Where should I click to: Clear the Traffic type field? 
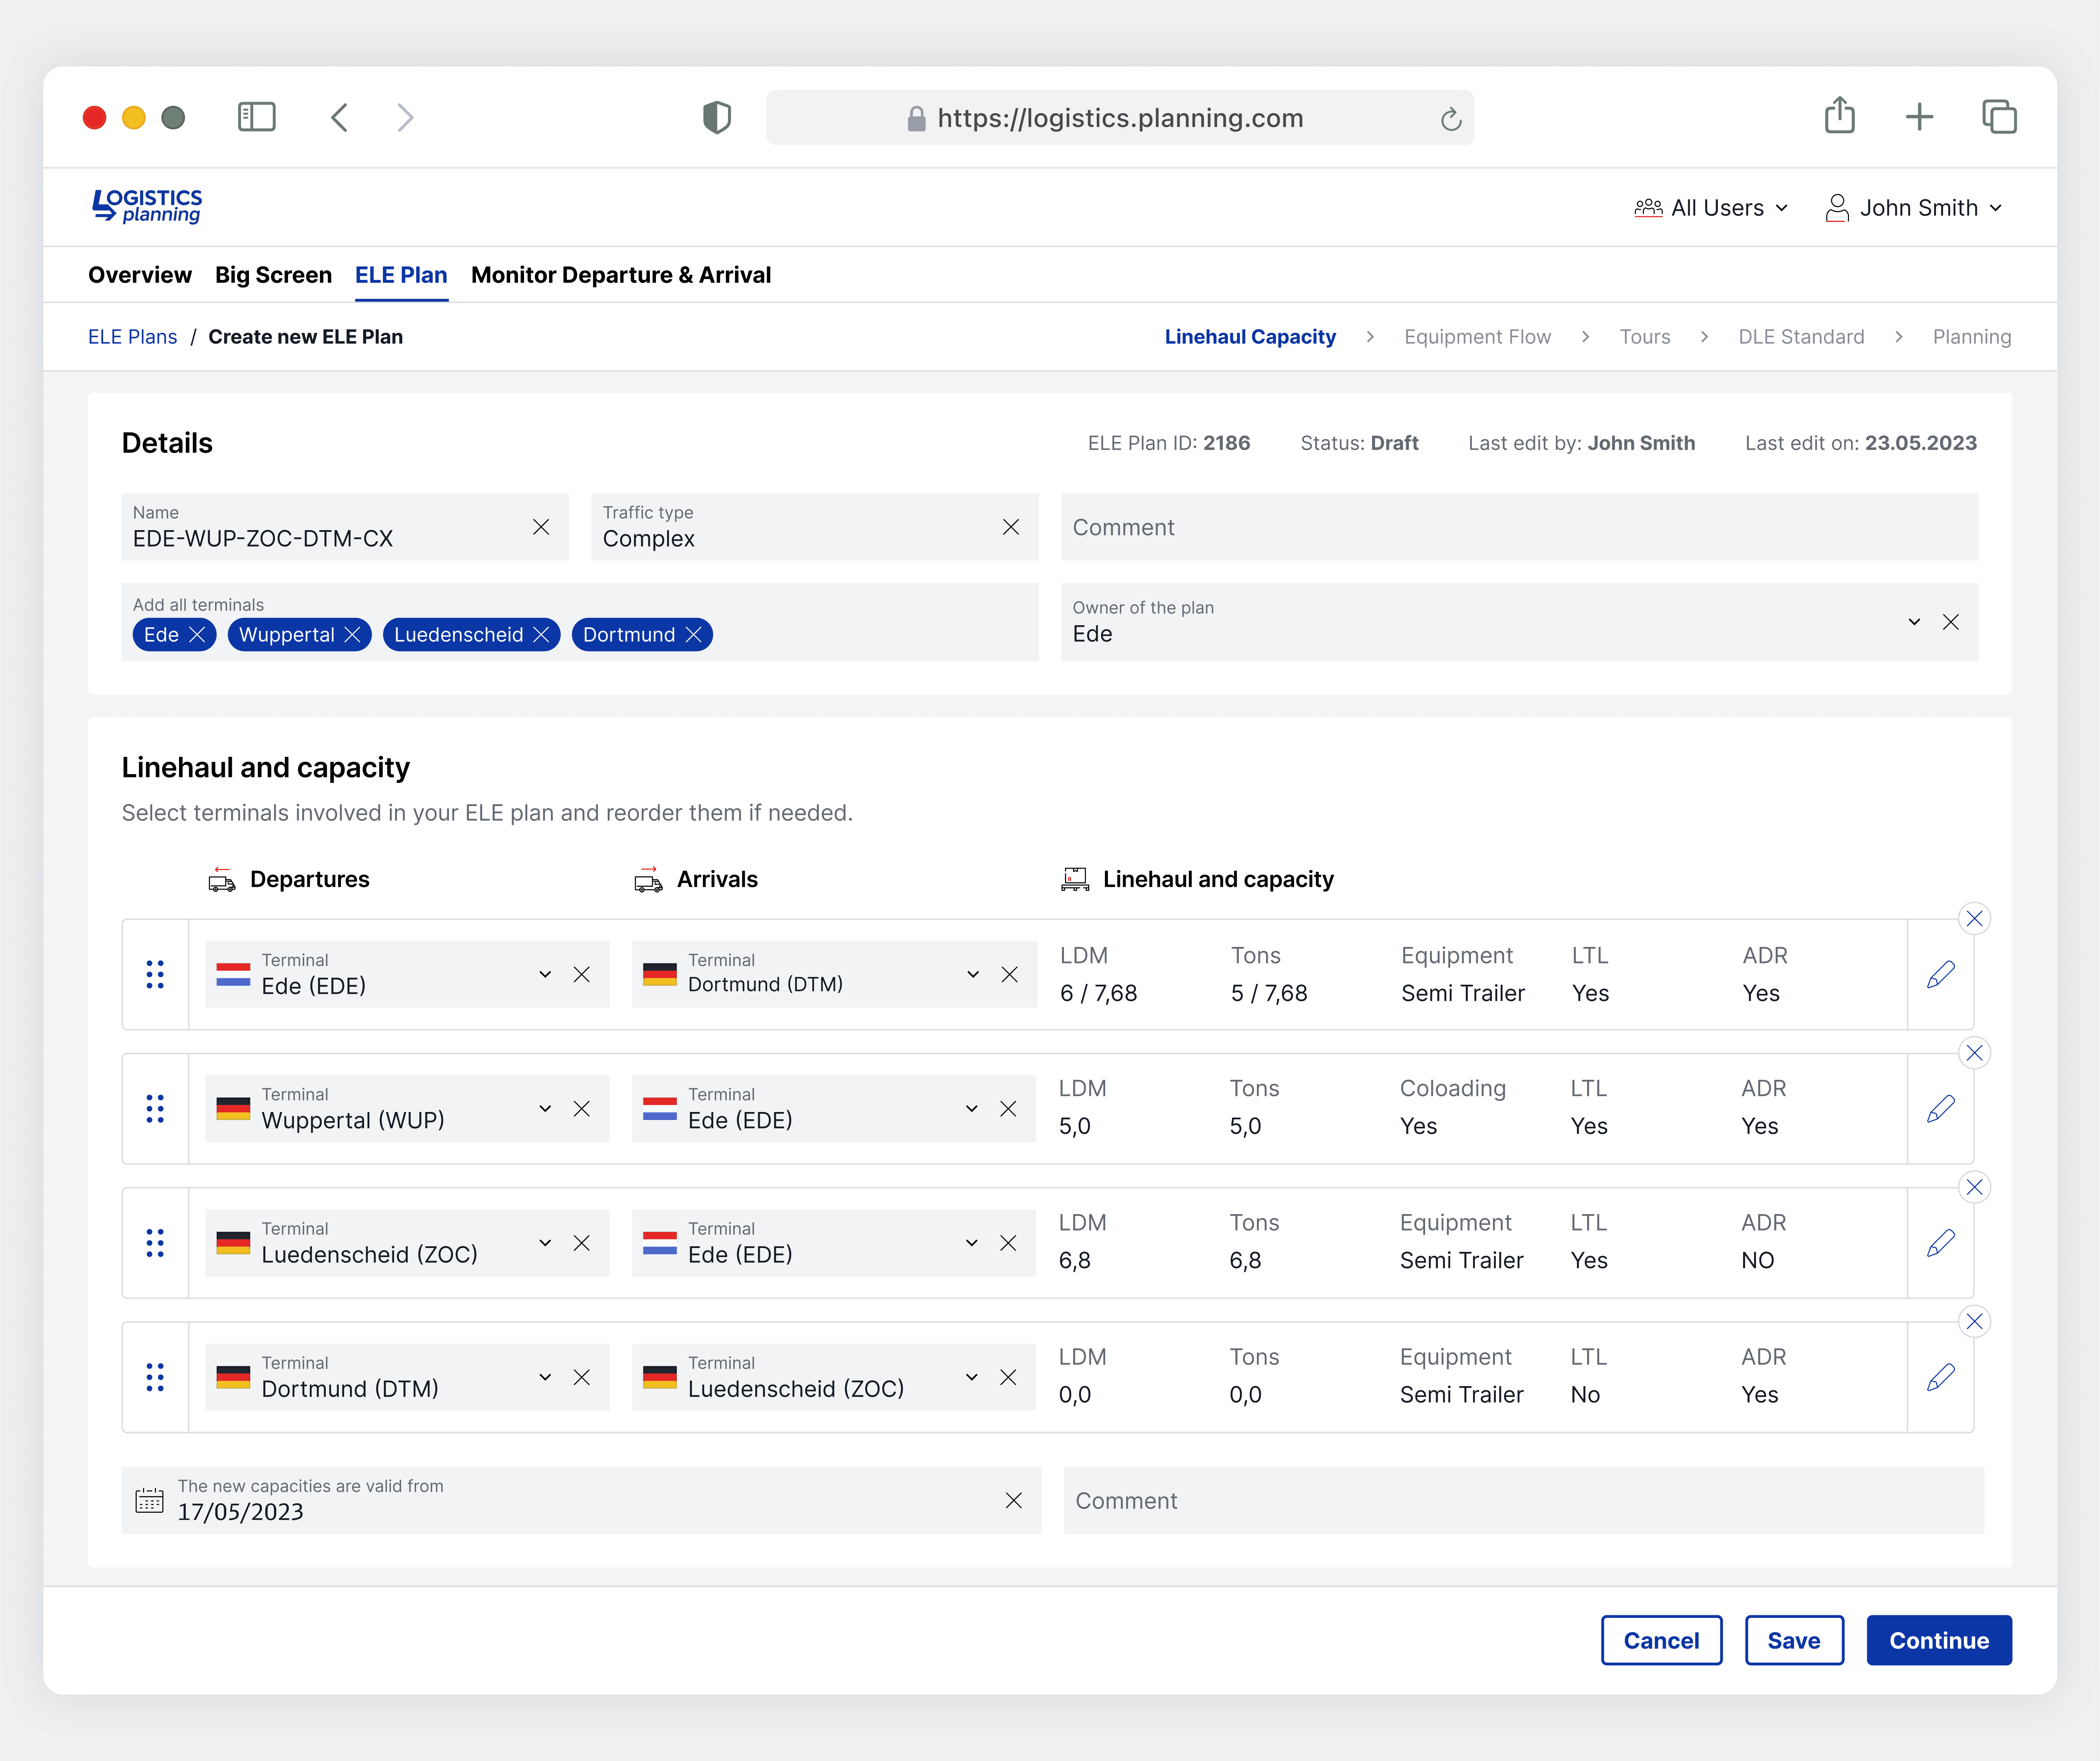(1010, 527)
